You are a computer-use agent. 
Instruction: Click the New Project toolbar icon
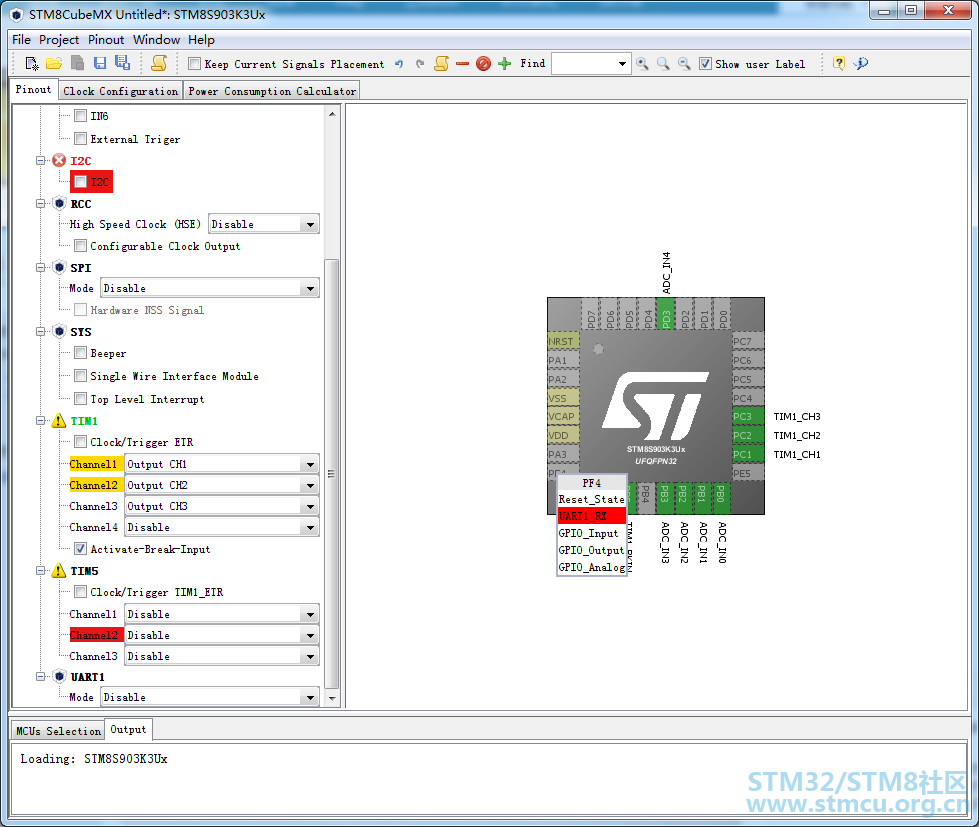[x=32, y=64]
